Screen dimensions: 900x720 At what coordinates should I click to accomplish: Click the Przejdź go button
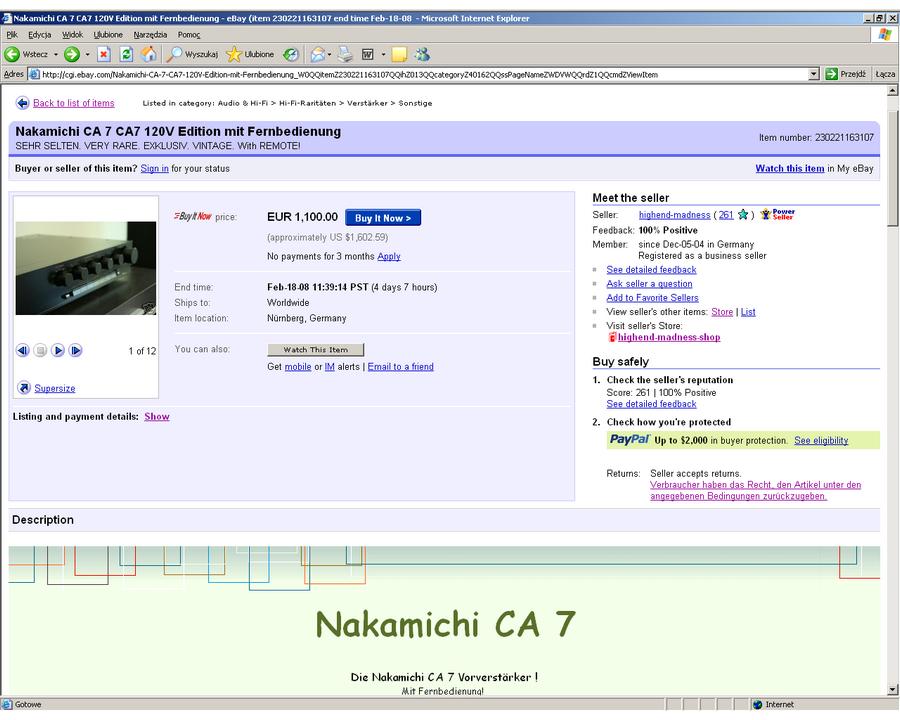click(x=845, y=74)
